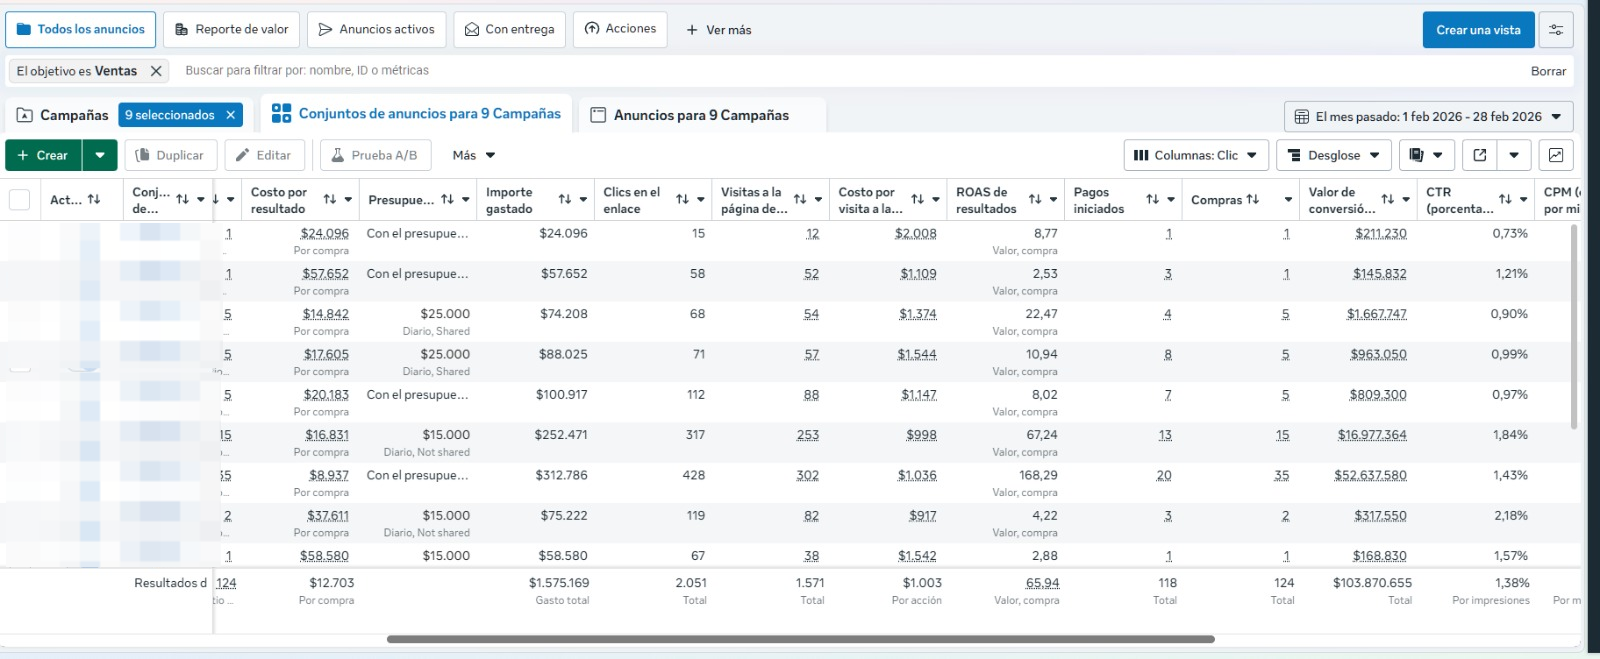Sort by ROAS de resultados column arrows
The height and width of the screenshot is (659, 1600).
(x=1035, y=200)
